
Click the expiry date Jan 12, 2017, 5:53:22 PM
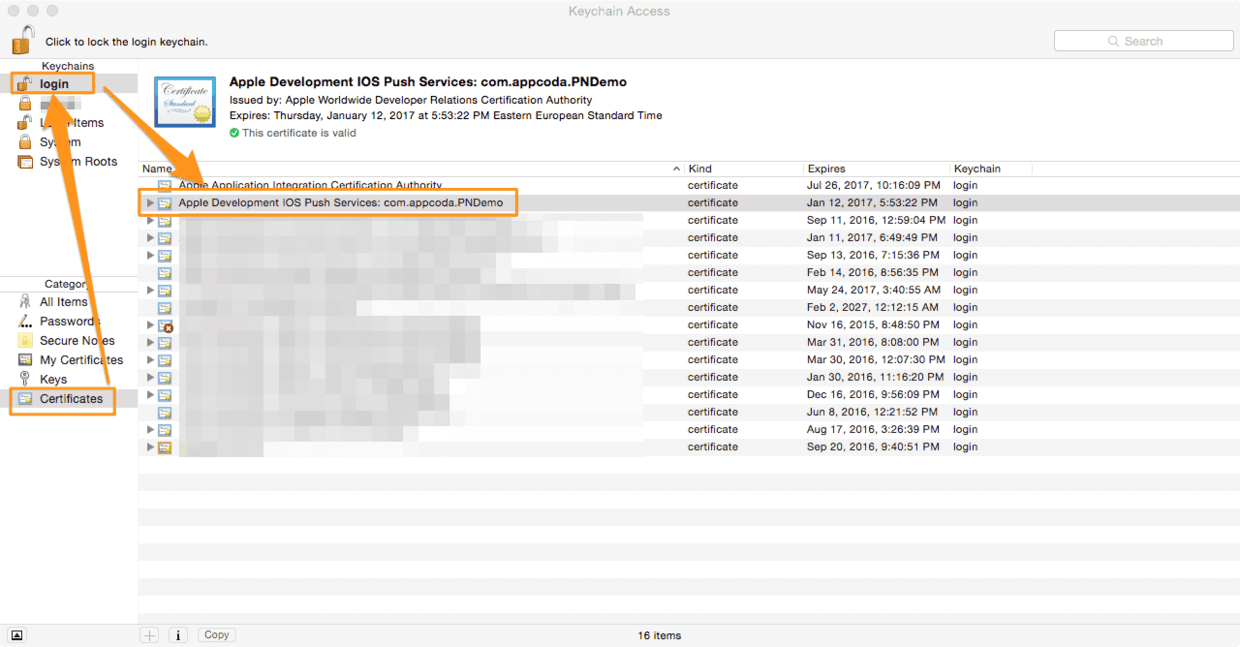point(870,203)
